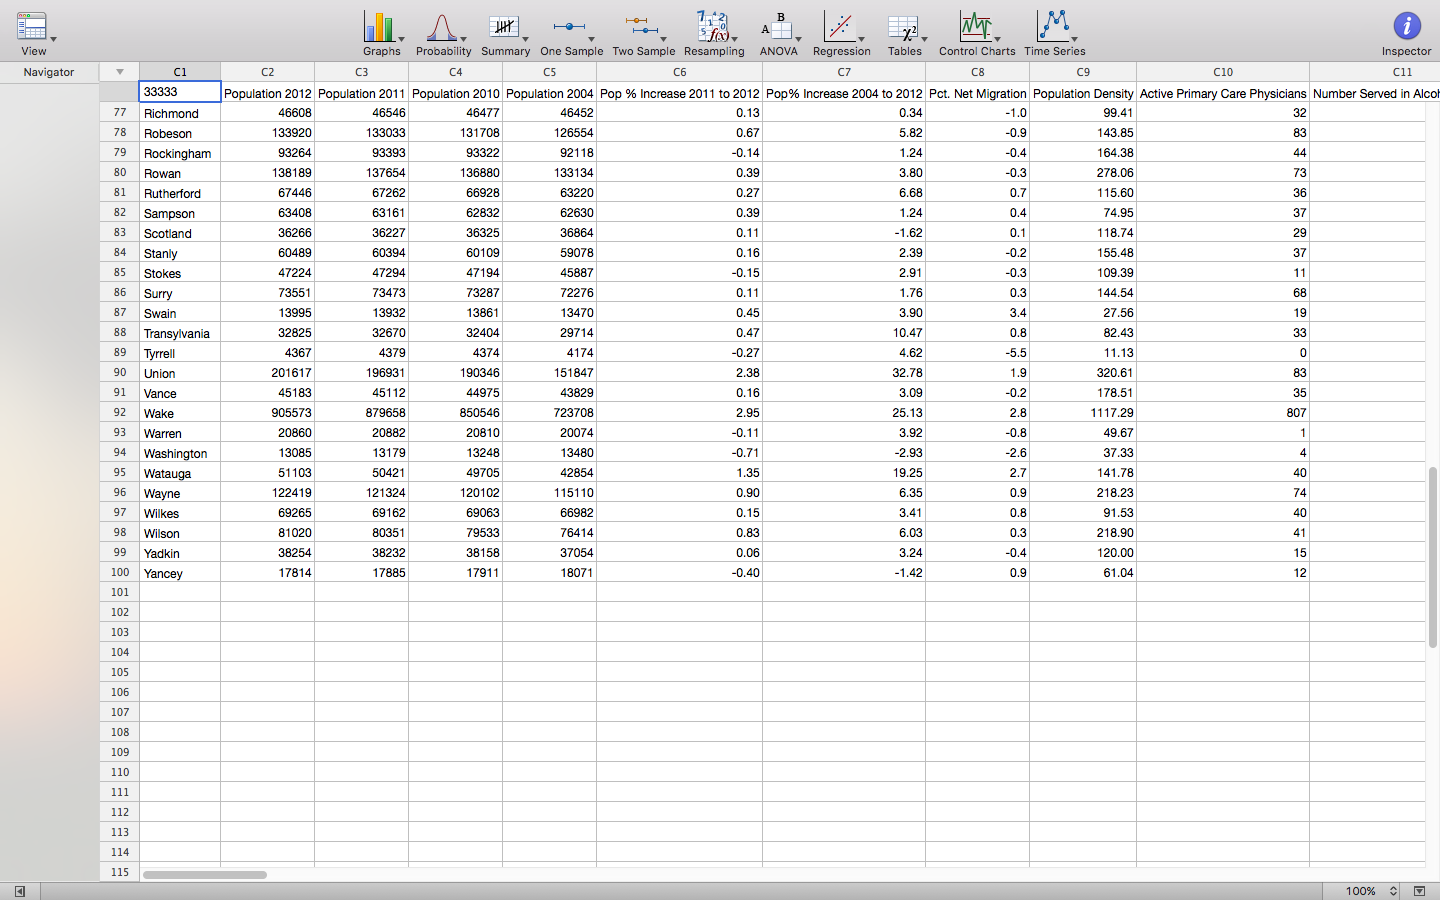Change the 100% zoom level stepper

pyautogui.click(x=1393, y=891)
